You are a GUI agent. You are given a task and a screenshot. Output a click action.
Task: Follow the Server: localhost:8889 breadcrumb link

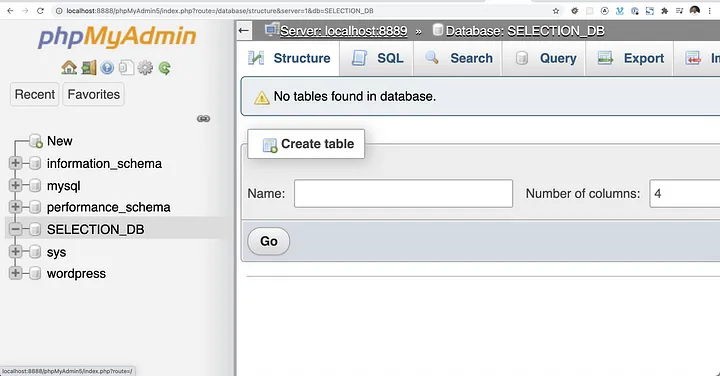(343, 31)
